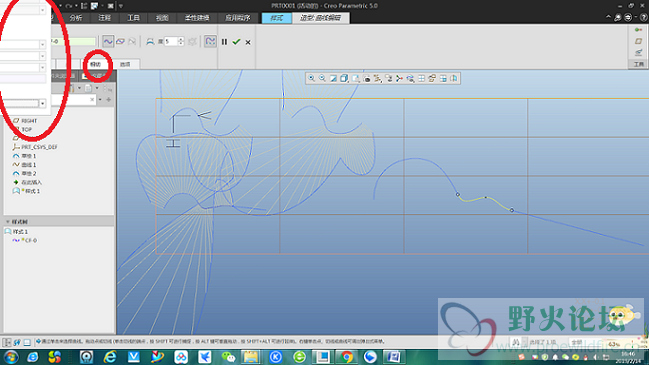Open Google Chrome from the Windows taskbar
Screen dimensions: 649x365
pyautogui.click(x=347, y=356)
